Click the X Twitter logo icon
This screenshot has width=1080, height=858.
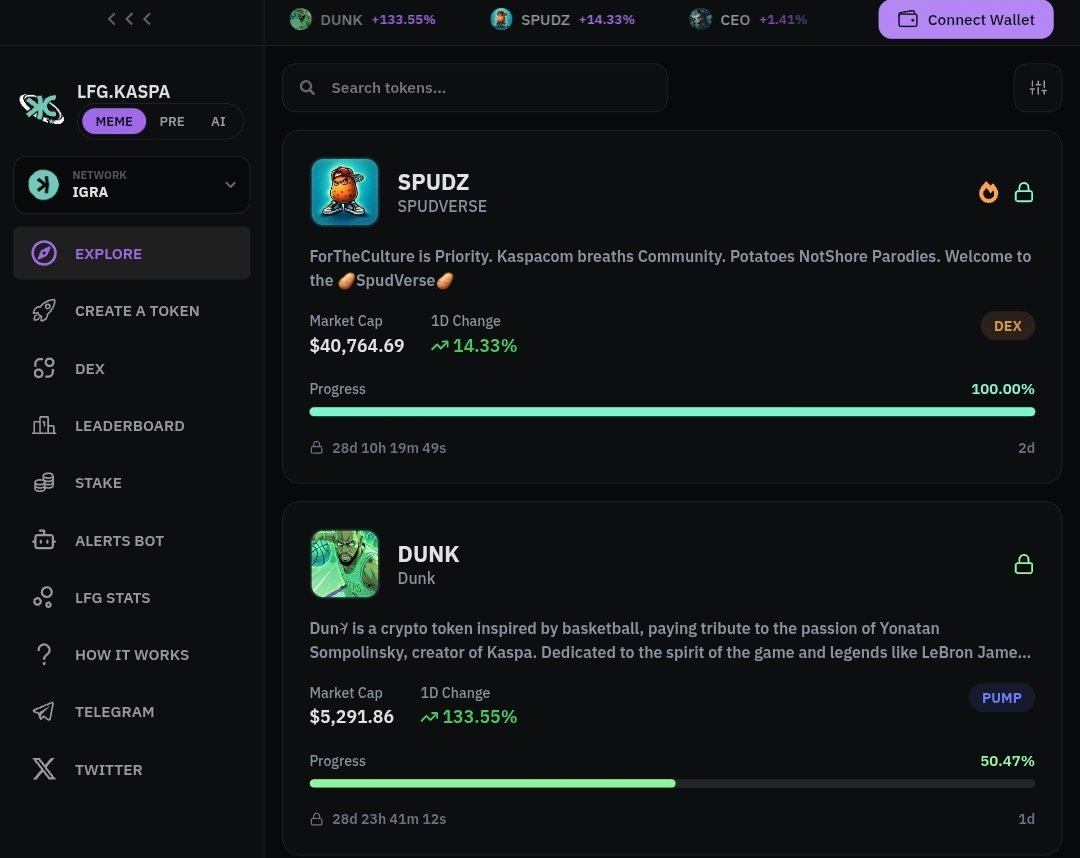point(43,769)
